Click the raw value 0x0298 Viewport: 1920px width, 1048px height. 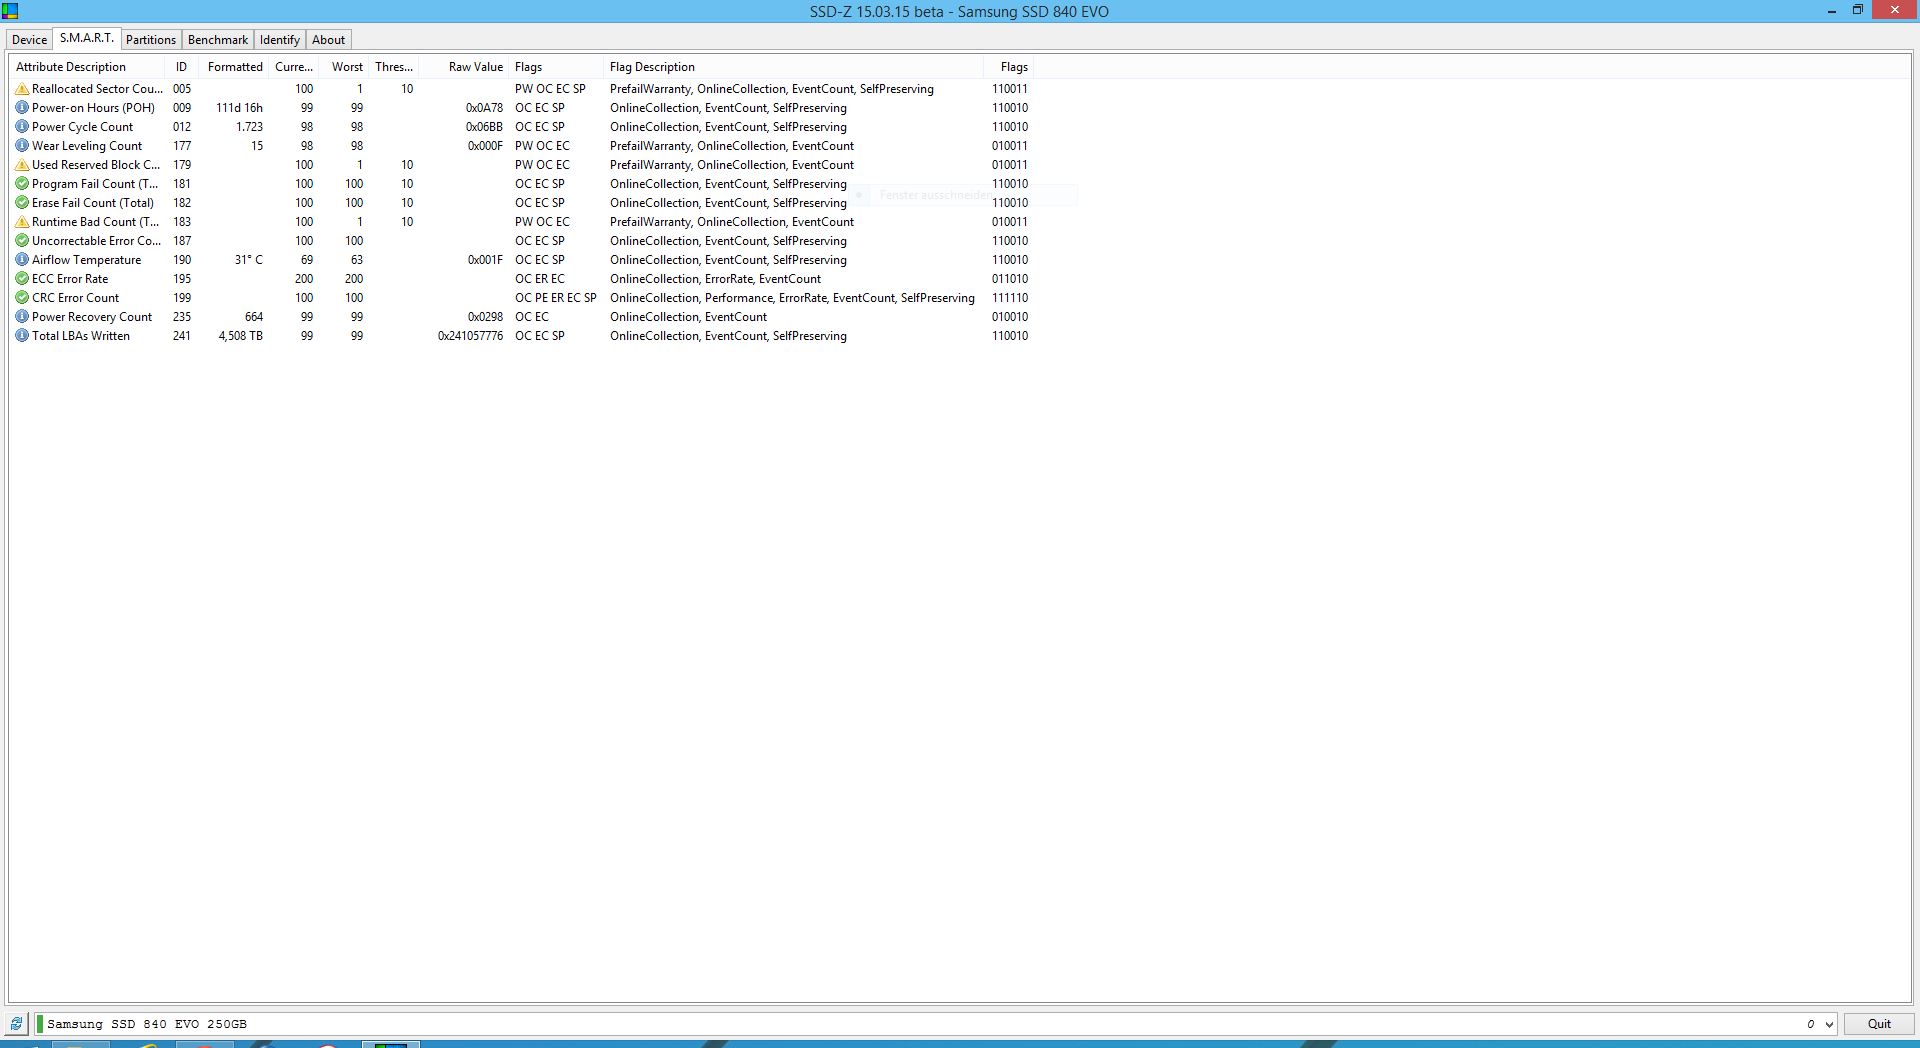[x=485, y=317]
